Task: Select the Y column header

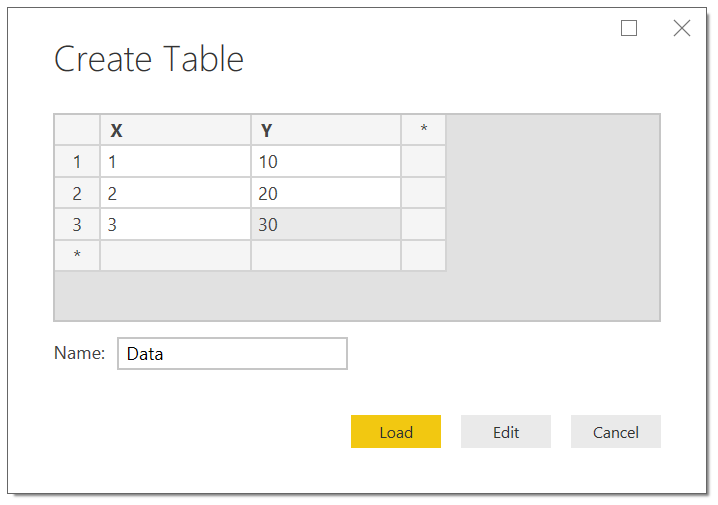Action: coord(326,130)
